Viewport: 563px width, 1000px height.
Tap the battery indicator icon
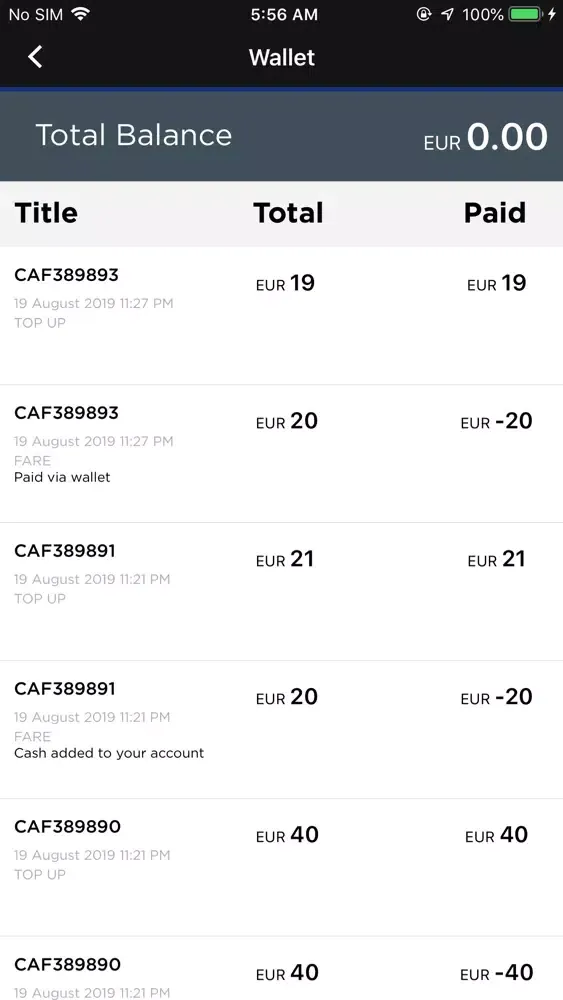click(x=525, y=14)
